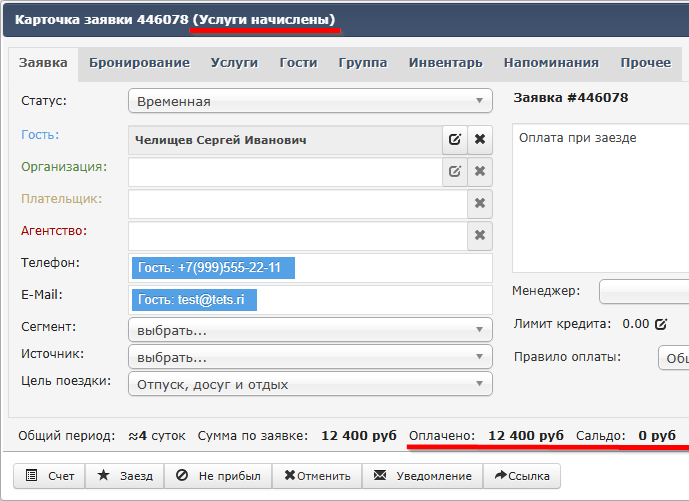Open the Цель поездки dropdown
This screenshot has width=689, height=501.
pos(310,384)
